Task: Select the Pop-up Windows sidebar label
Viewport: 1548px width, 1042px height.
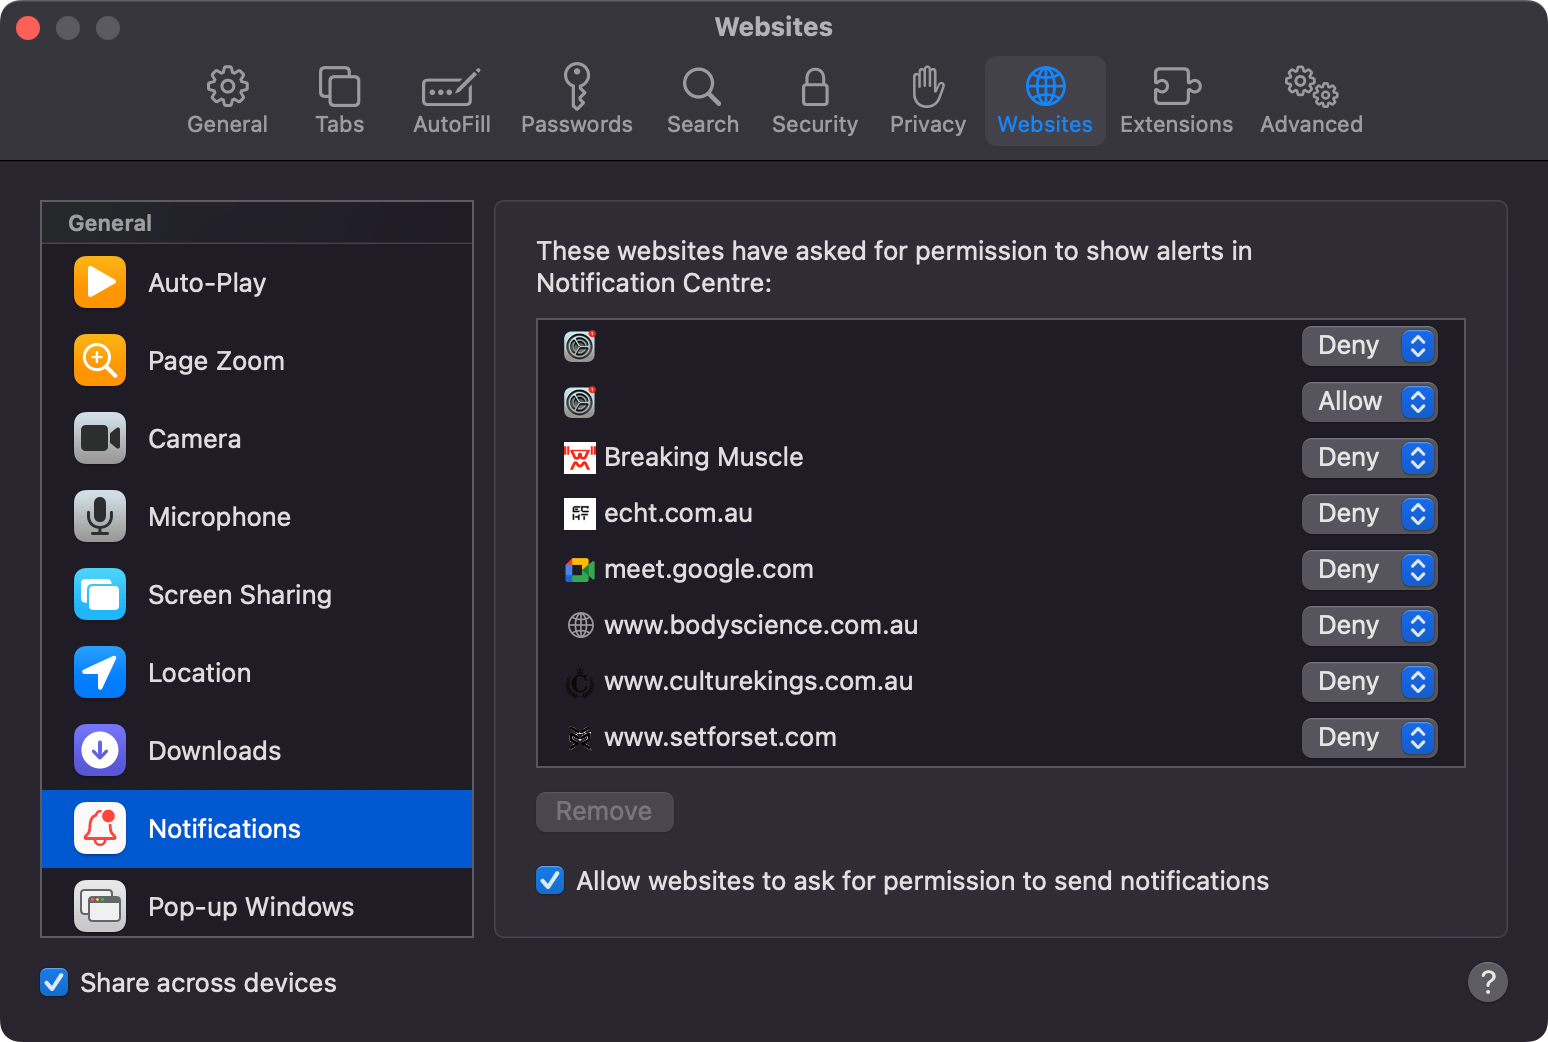Action: click(251, 907)
